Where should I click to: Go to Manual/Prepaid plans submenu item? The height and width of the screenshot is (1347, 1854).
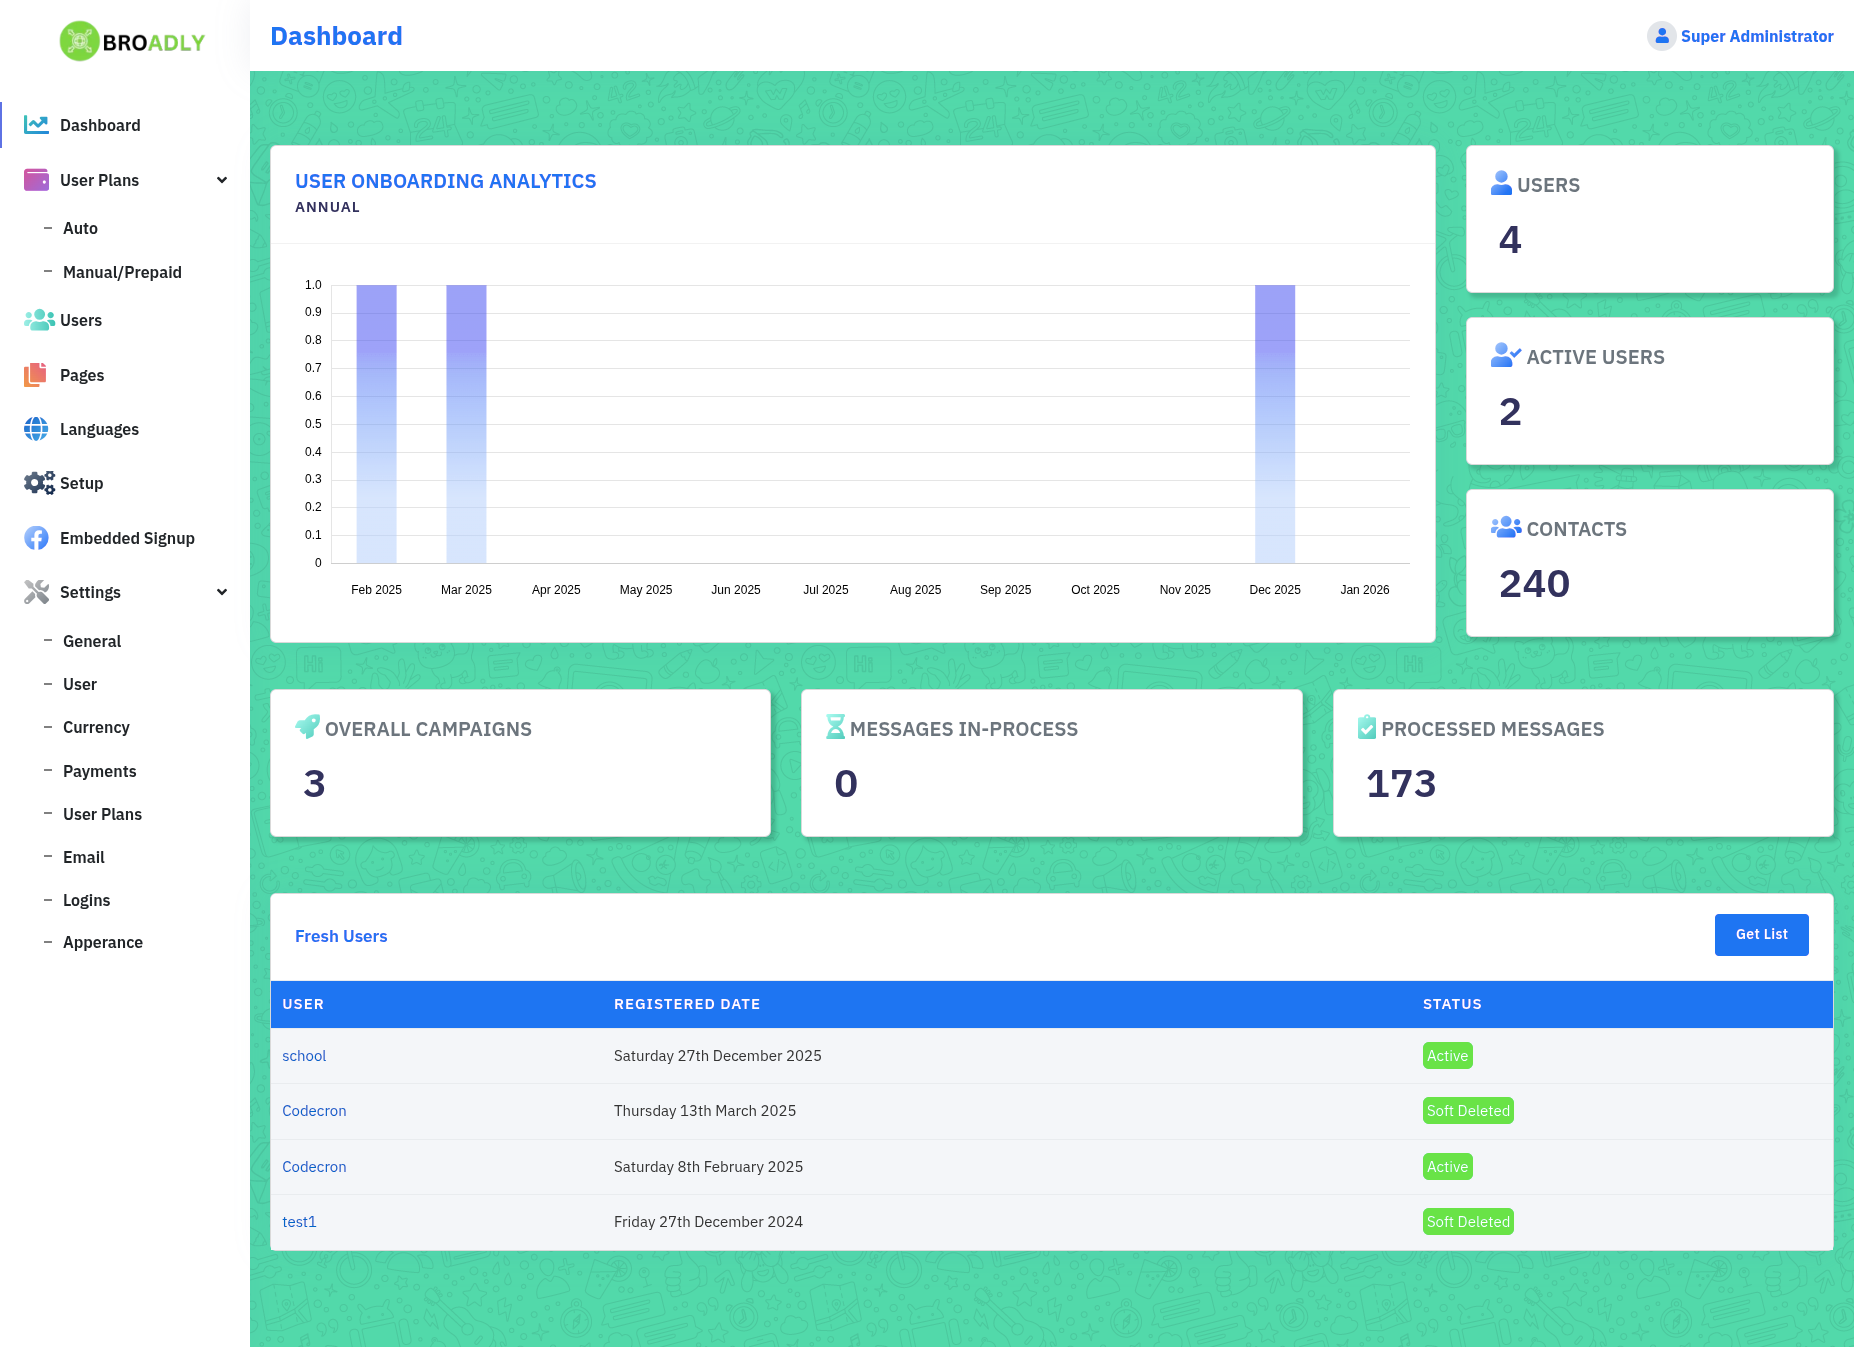122,272
